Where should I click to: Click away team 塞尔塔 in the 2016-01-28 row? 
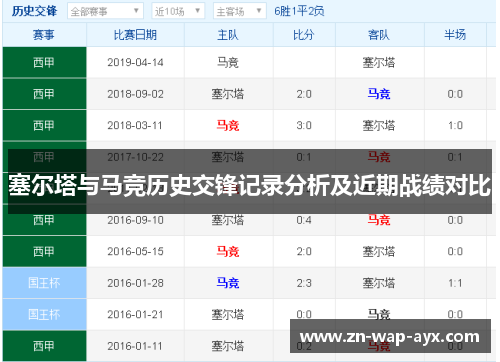[379, 283]
